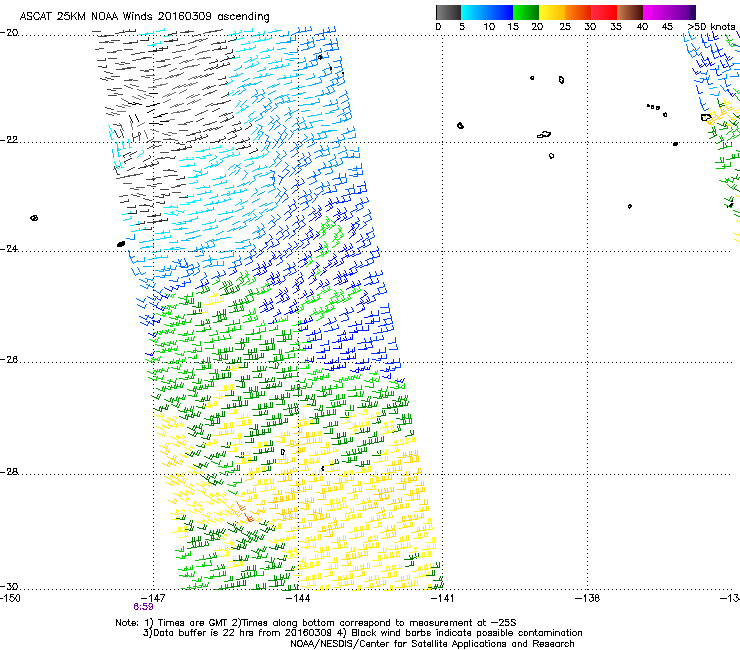Viewport: 740px width, 650px height.
Task: Click the 'NOAA/NESDIS/Center for Satellite Applications and Research' credit
Action: (x=432, y=644)
